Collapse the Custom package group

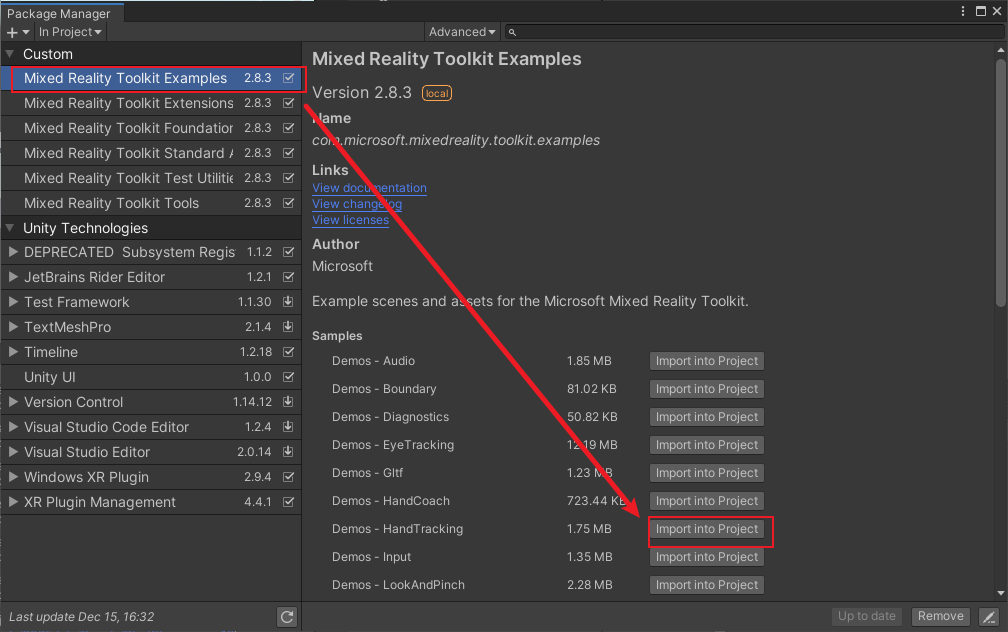click(10, 54)
